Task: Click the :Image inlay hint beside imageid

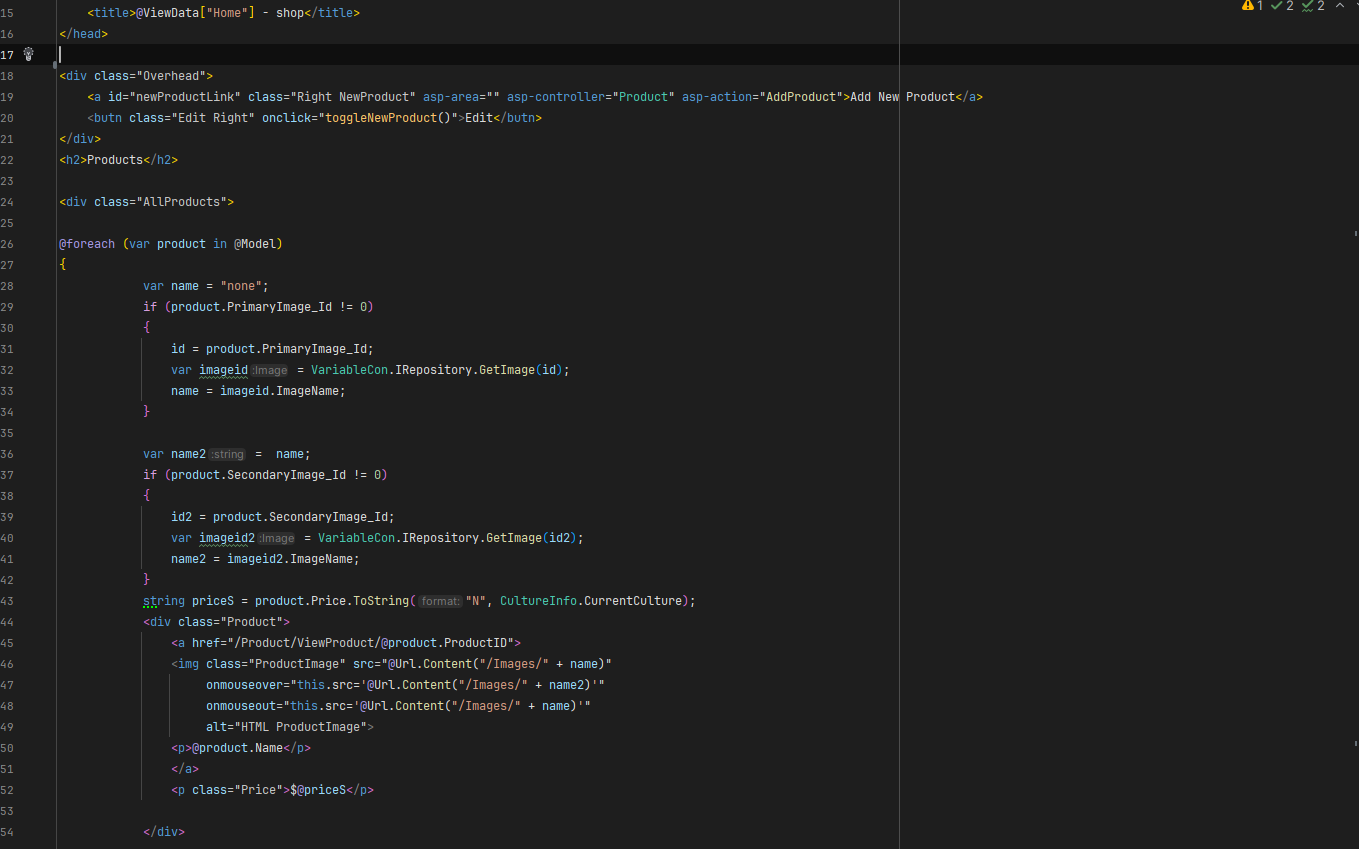Action: click(270, 370)
